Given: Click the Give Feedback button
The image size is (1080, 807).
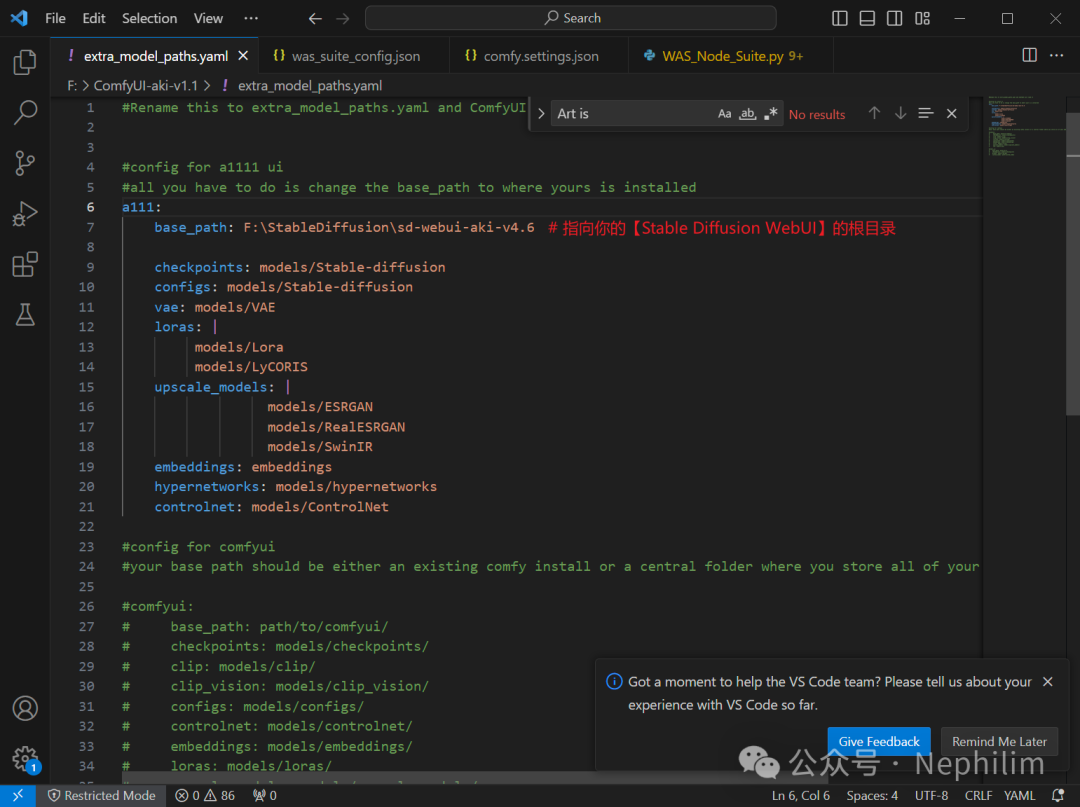Looking at the screenshot, I should pos(878,741).
